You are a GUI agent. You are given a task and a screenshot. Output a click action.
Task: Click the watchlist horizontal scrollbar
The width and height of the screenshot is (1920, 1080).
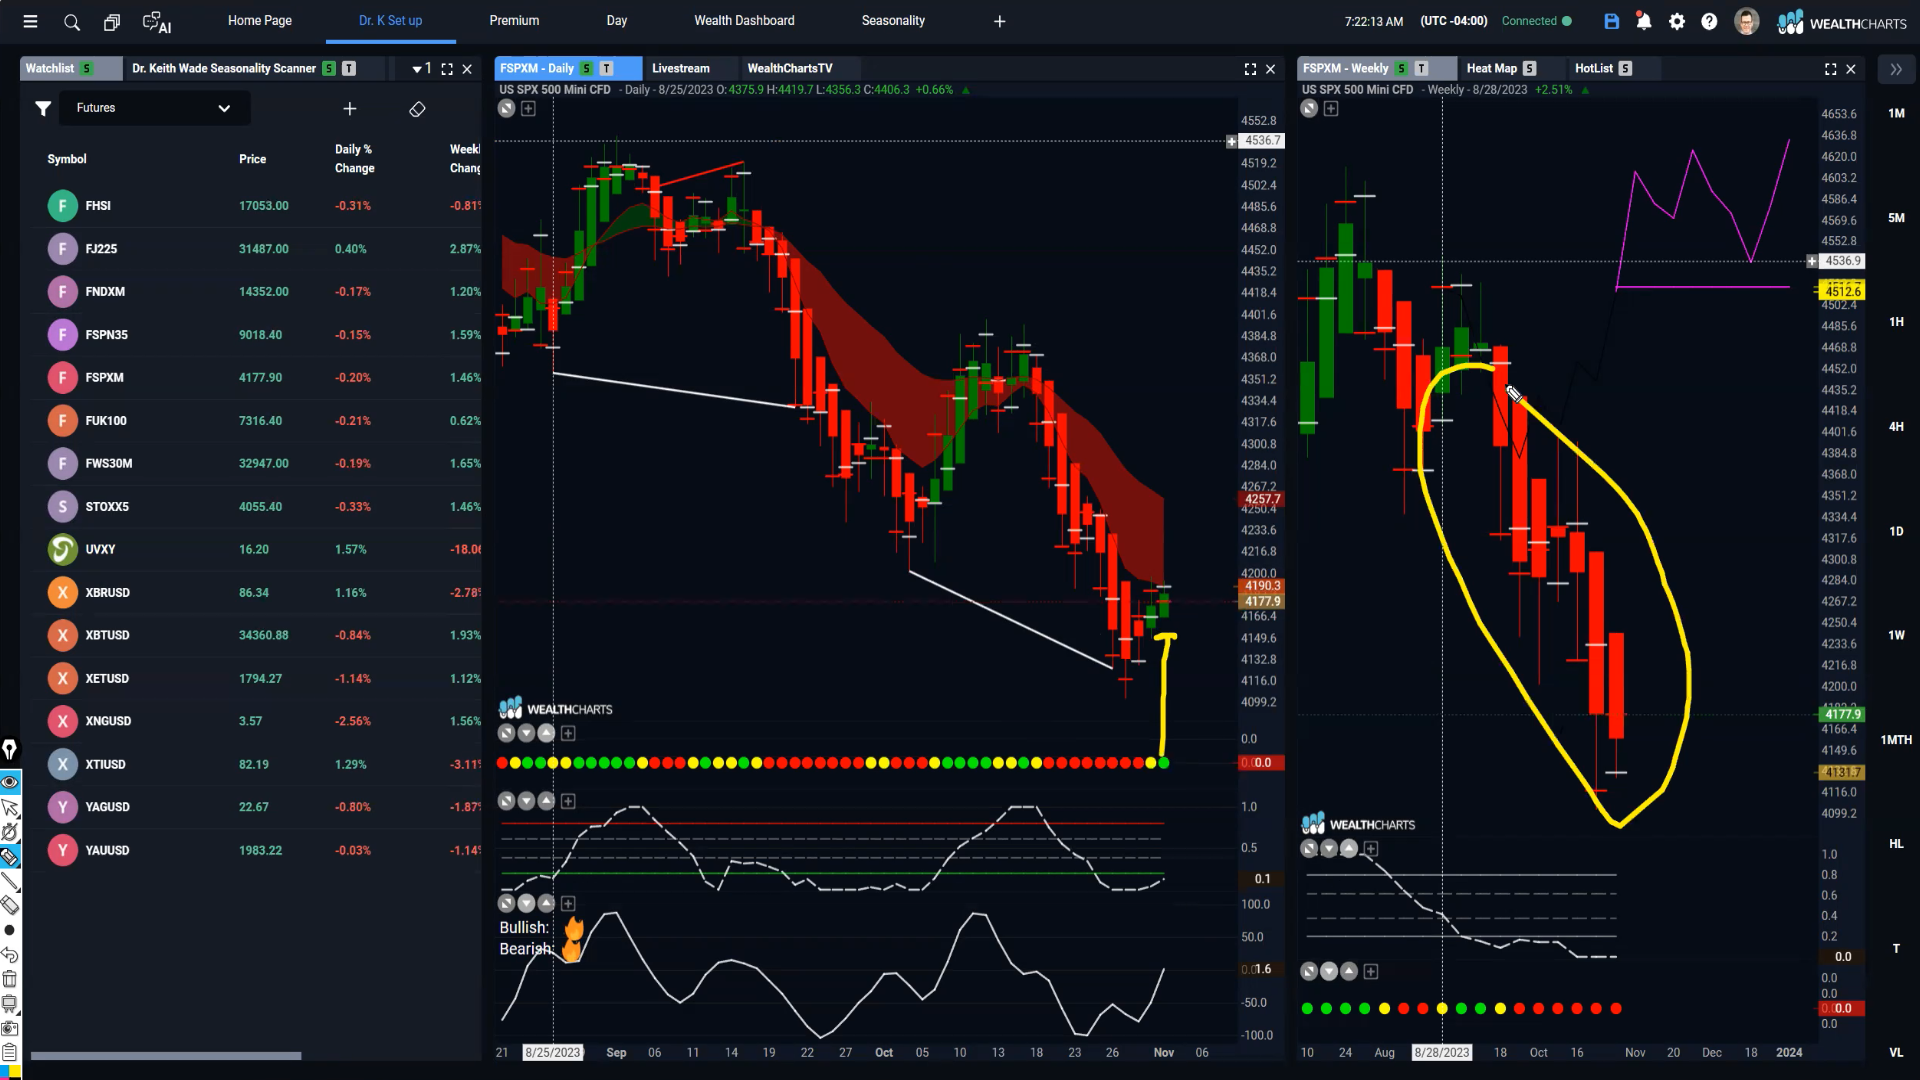click(x=166, y=1055)
